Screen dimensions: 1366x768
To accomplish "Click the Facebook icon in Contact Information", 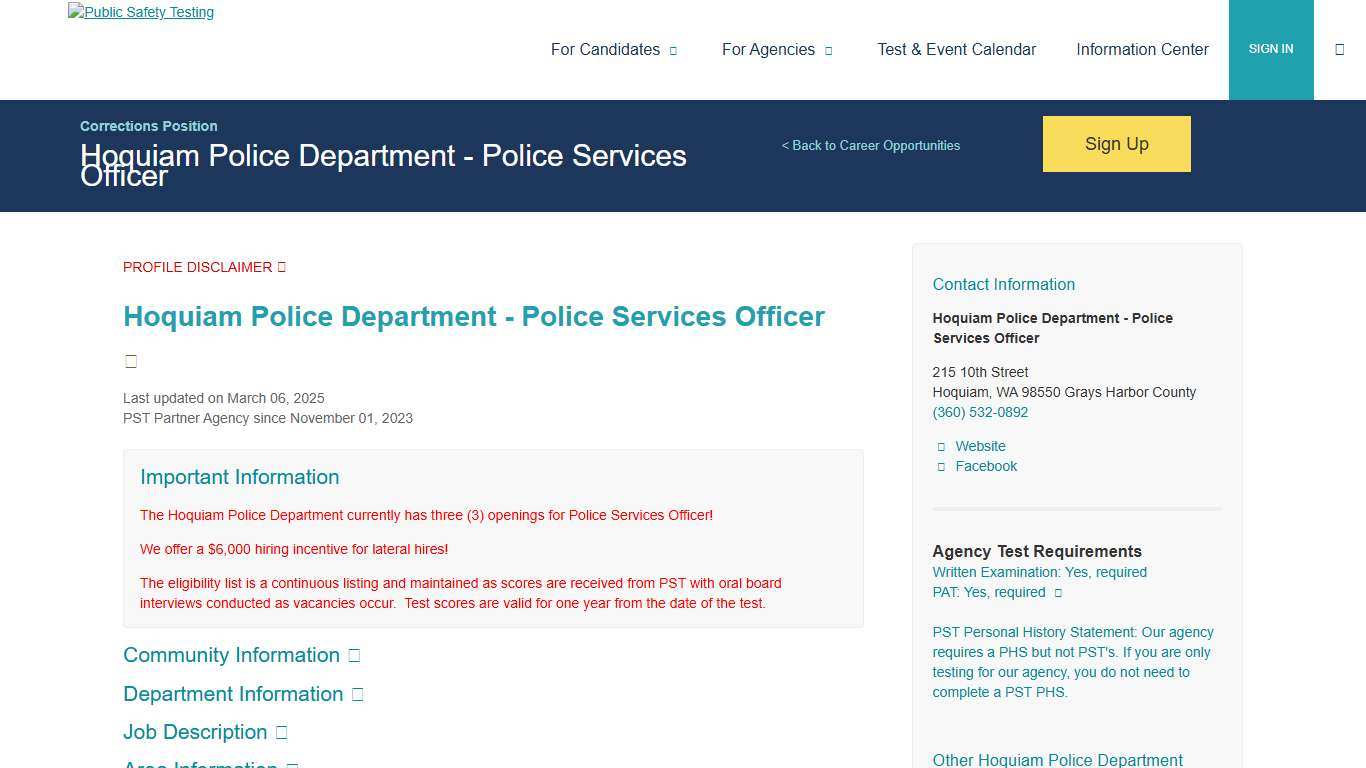I will [941, 466].
